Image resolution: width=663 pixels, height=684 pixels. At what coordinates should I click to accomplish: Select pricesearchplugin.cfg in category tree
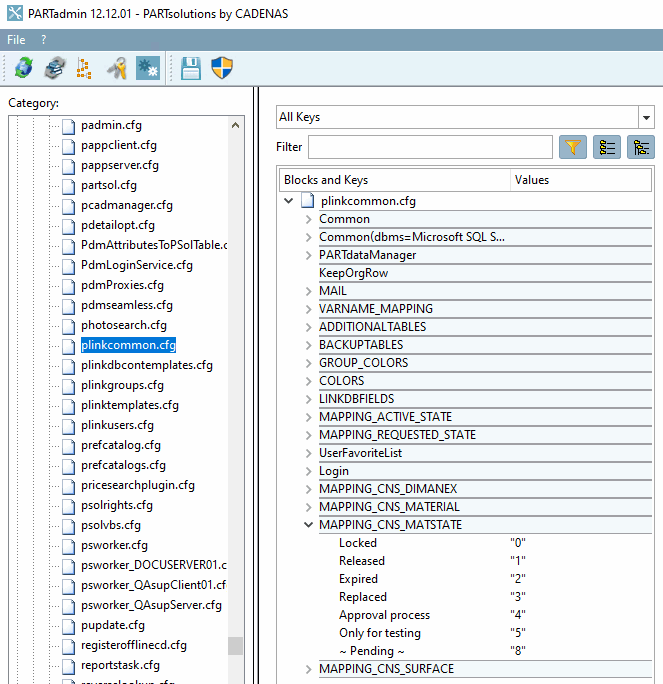pyautogui.click(x=137, y=485)
